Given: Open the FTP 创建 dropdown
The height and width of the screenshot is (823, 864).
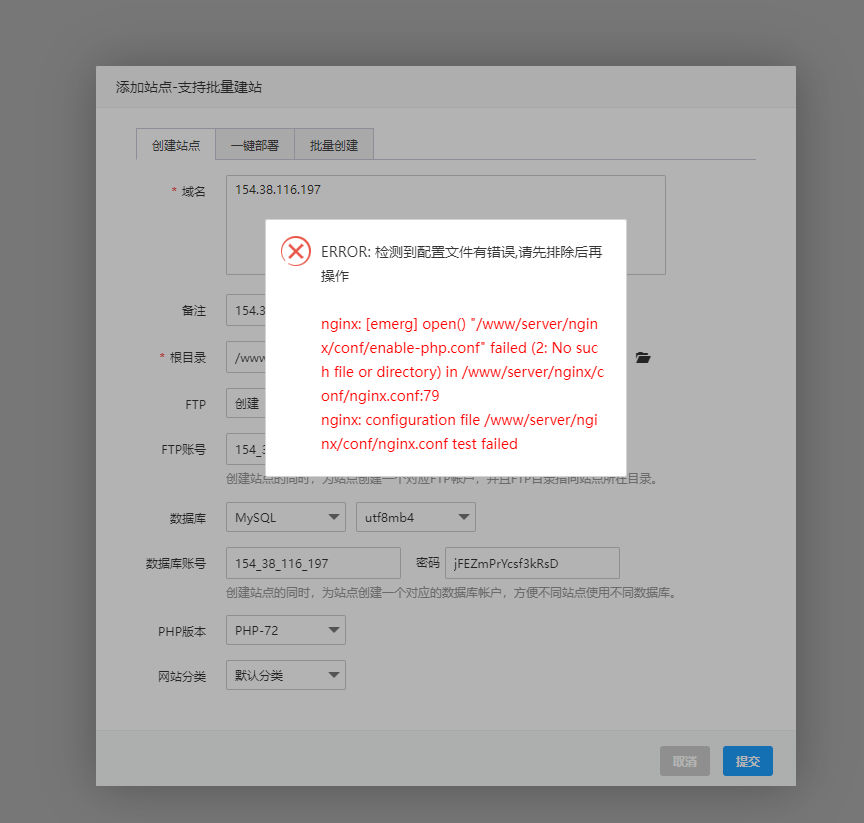Looking at the screenshot, I should point(246,403).
